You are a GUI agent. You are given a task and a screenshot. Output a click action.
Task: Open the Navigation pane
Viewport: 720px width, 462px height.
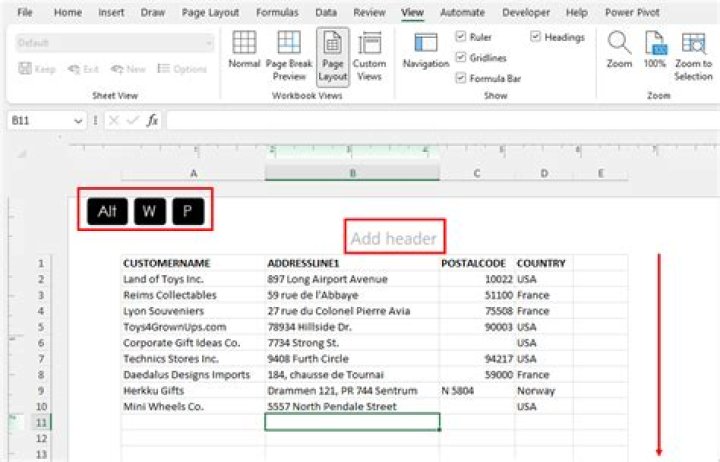pyautogui.click(x=426, y=51)
